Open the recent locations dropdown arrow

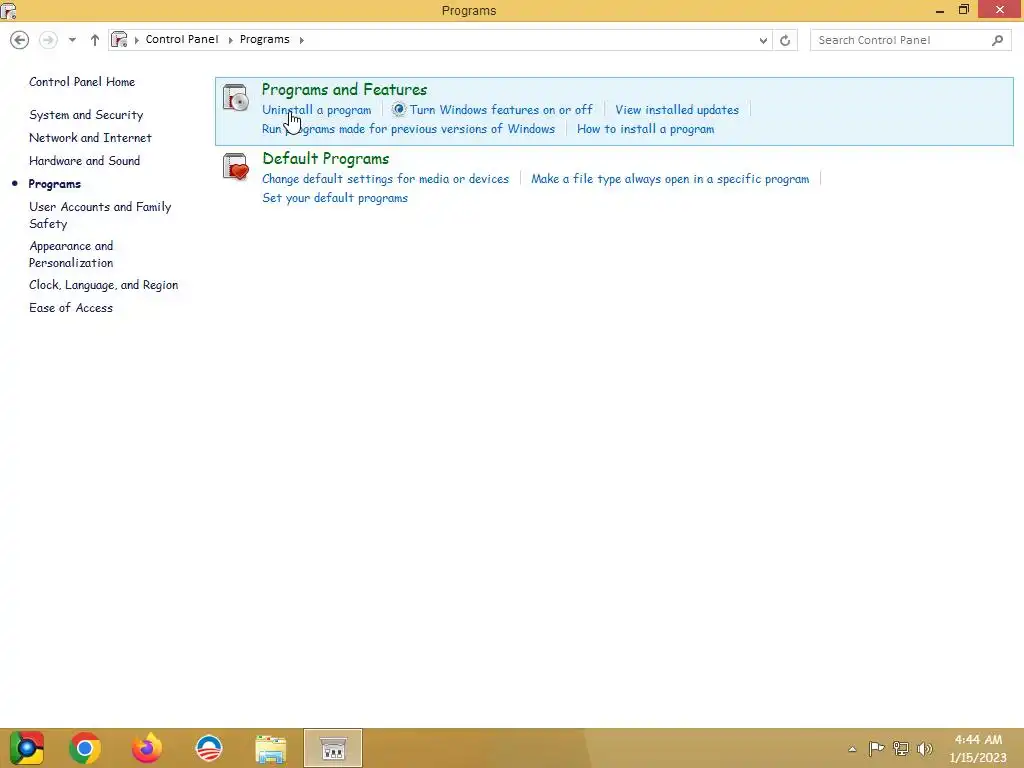72,40
